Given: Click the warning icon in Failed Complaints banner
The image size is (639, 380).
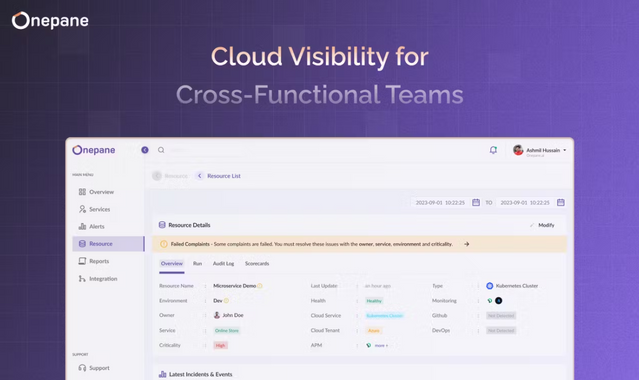Looking at the screenshot, I should [x=164, y=244].
